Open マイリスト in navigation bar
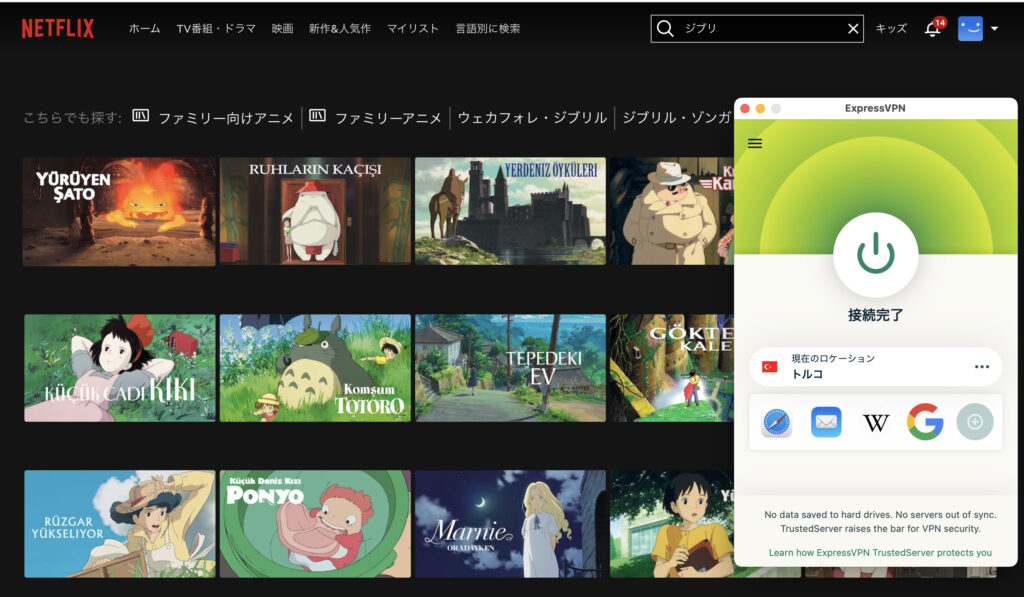Screen dimensions: 1024x597 413,29
